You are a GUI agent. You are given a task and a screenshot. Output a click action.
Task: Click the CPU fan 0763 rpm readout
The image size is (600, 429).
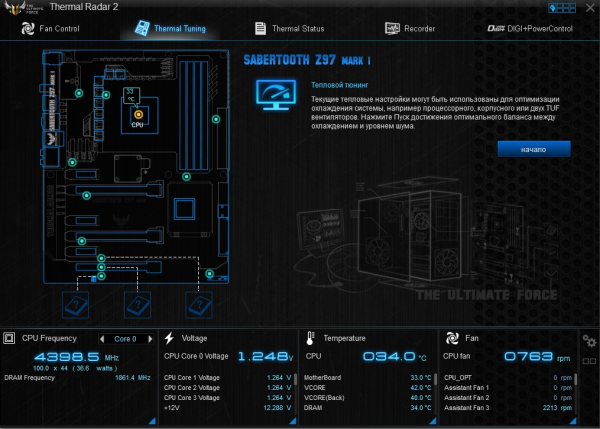pyautogui.click(x=537, y=357)
